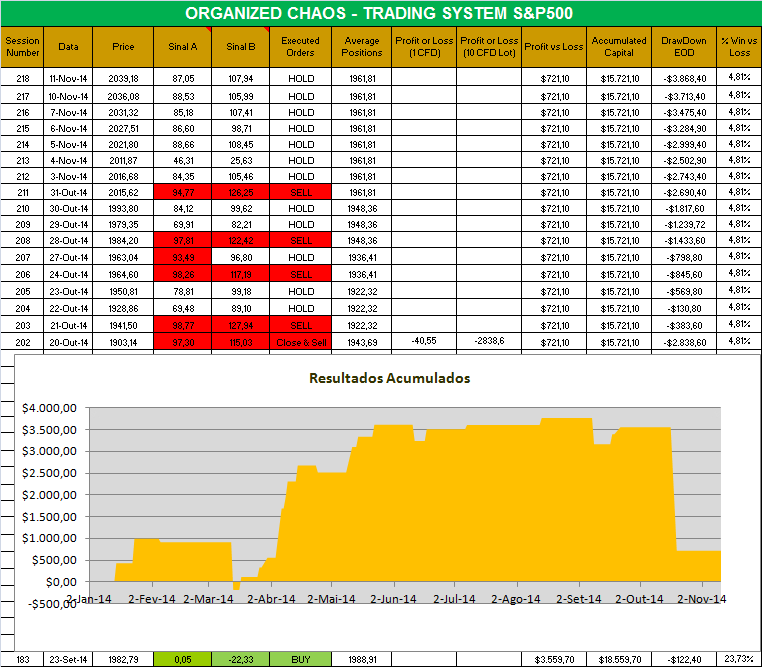Select the Session Number column header
The height and width of the screenshot is (667, 762).
coord(22,47)
